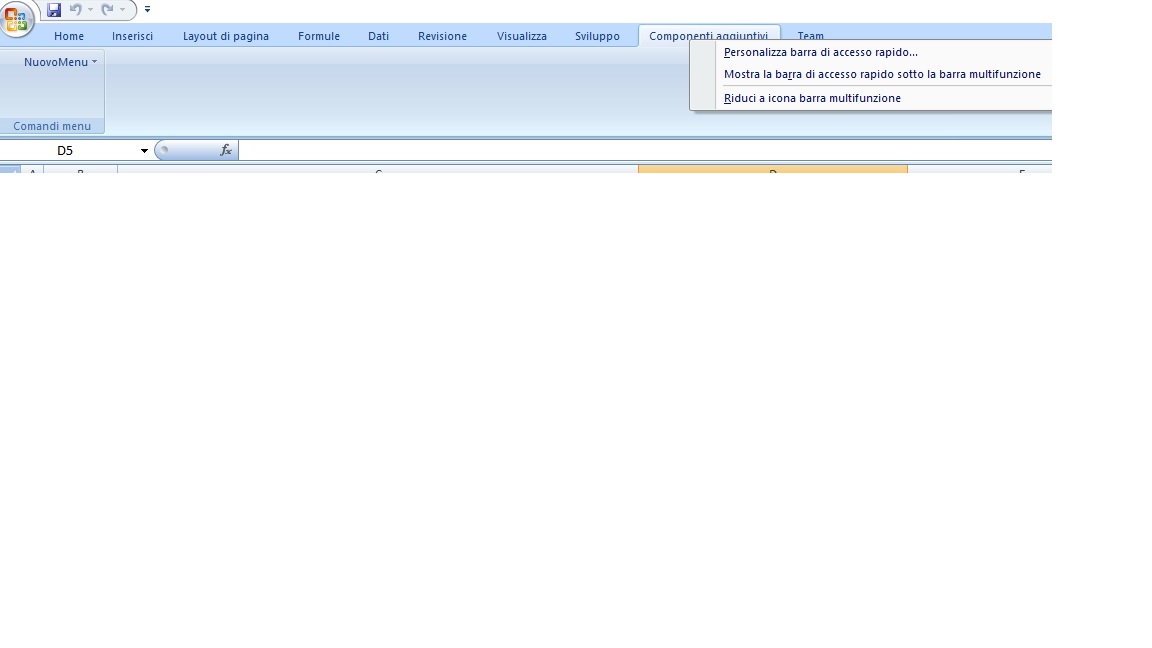The width and height of the screenshot is (1152, 648).
Task: Click the Select All corner button
Action: [x=10, y=170]
